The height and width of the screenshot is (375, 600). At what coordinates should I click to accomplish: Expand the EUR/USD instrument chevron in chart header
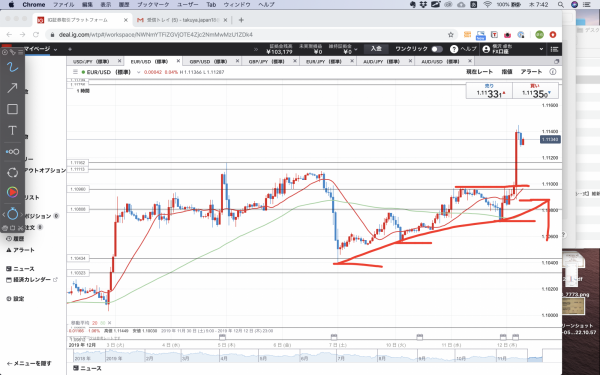point(139,72)
